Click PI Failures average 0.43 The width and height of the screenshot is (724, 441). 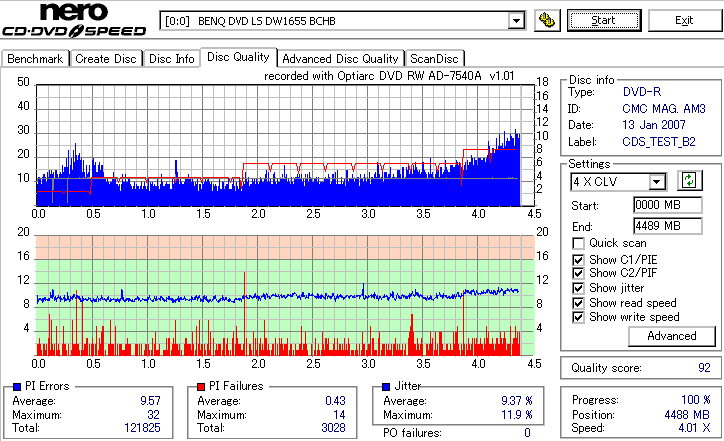pos(335,401)
